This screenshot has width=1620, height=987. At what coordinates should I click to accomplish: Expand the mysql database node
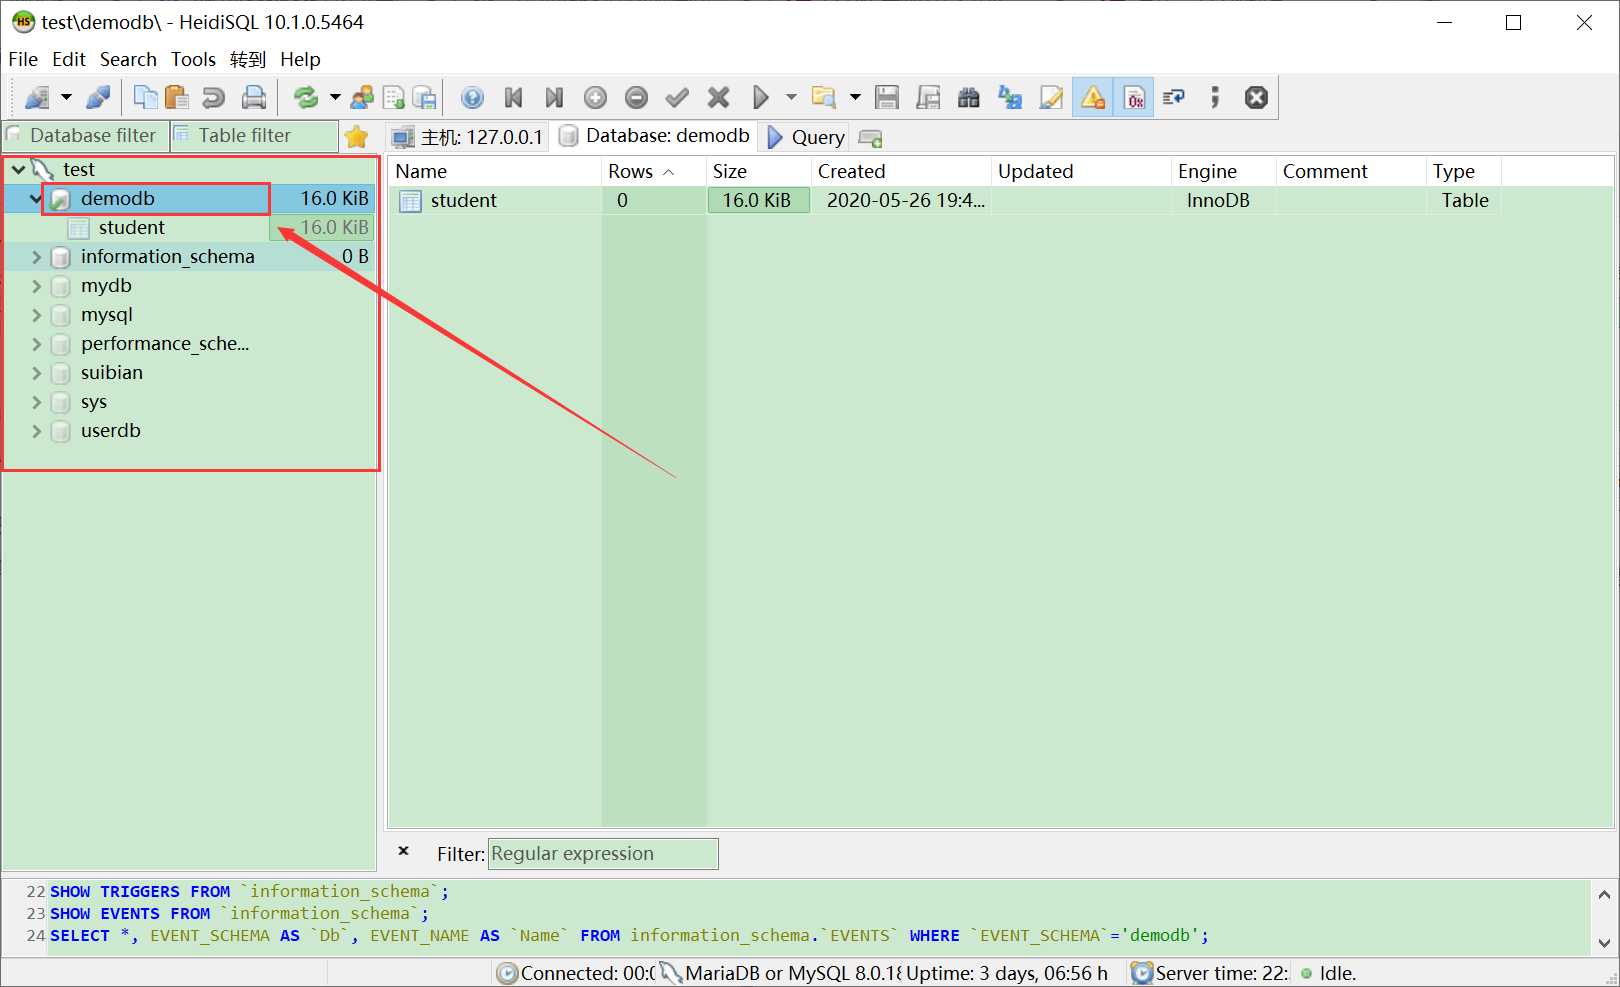pyautogui.click(x=36, y=315)
